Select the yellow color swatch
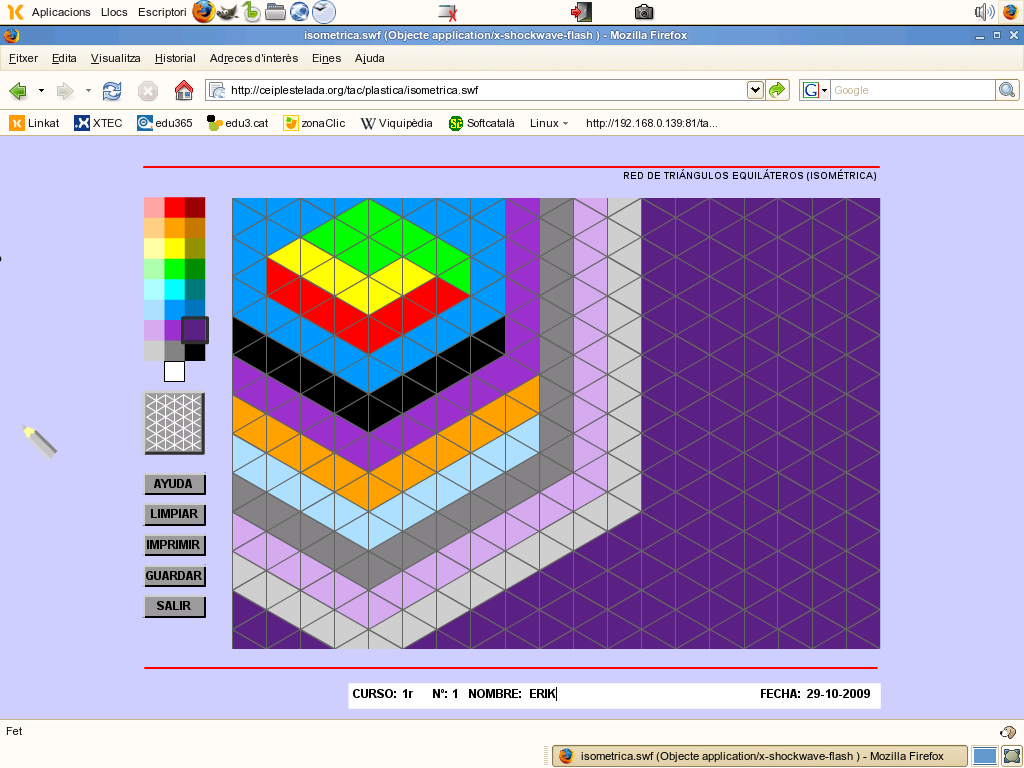 tap(174, 248)
